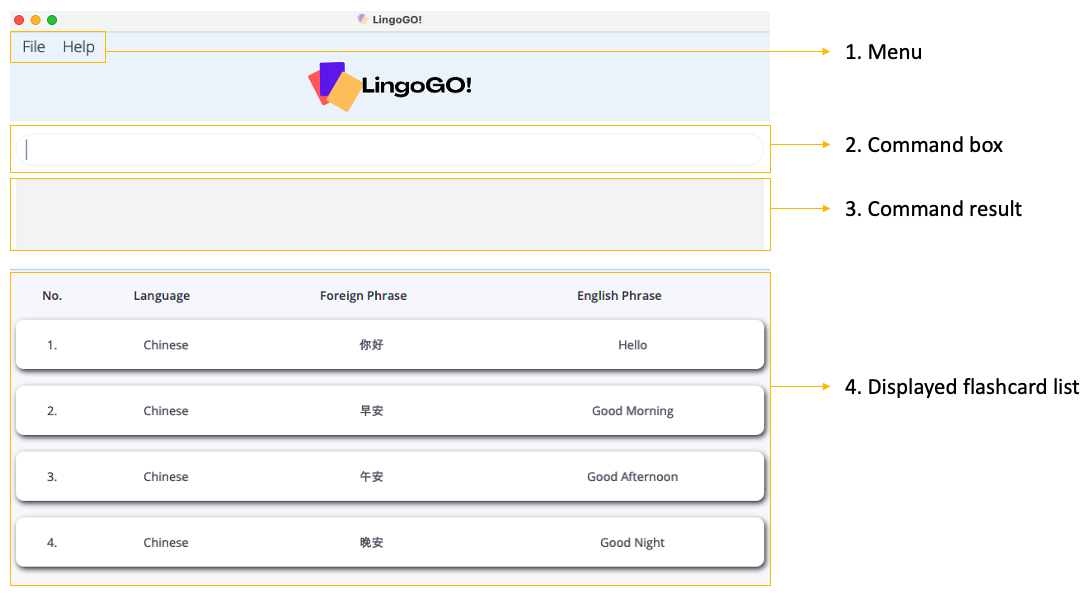Click the red close window button

(19, 20)
